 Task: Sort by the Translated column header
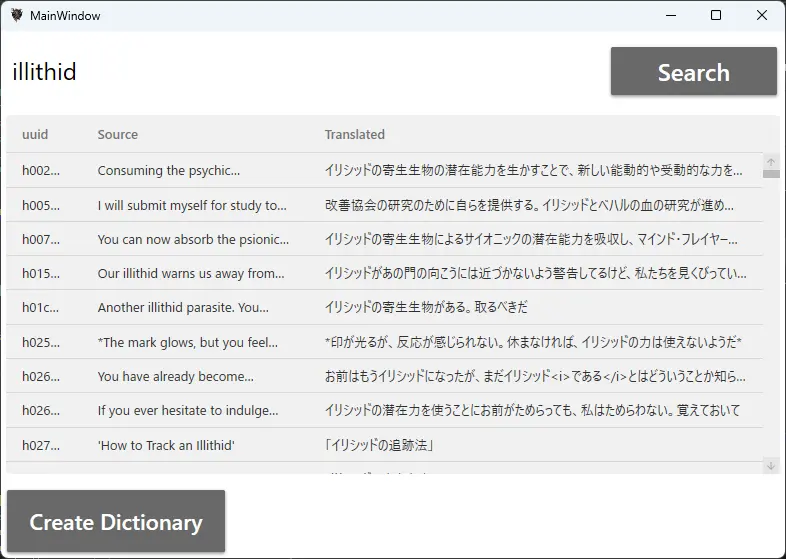[x=354, y=134]
